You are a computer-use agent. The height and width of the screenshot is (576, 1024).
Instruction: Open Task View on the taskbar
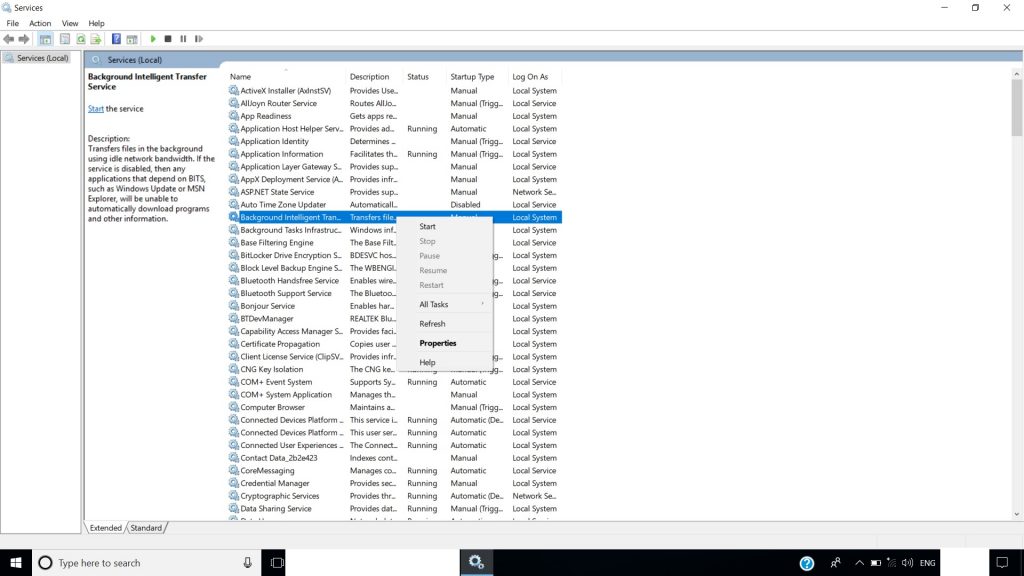[x=277, y=562]
